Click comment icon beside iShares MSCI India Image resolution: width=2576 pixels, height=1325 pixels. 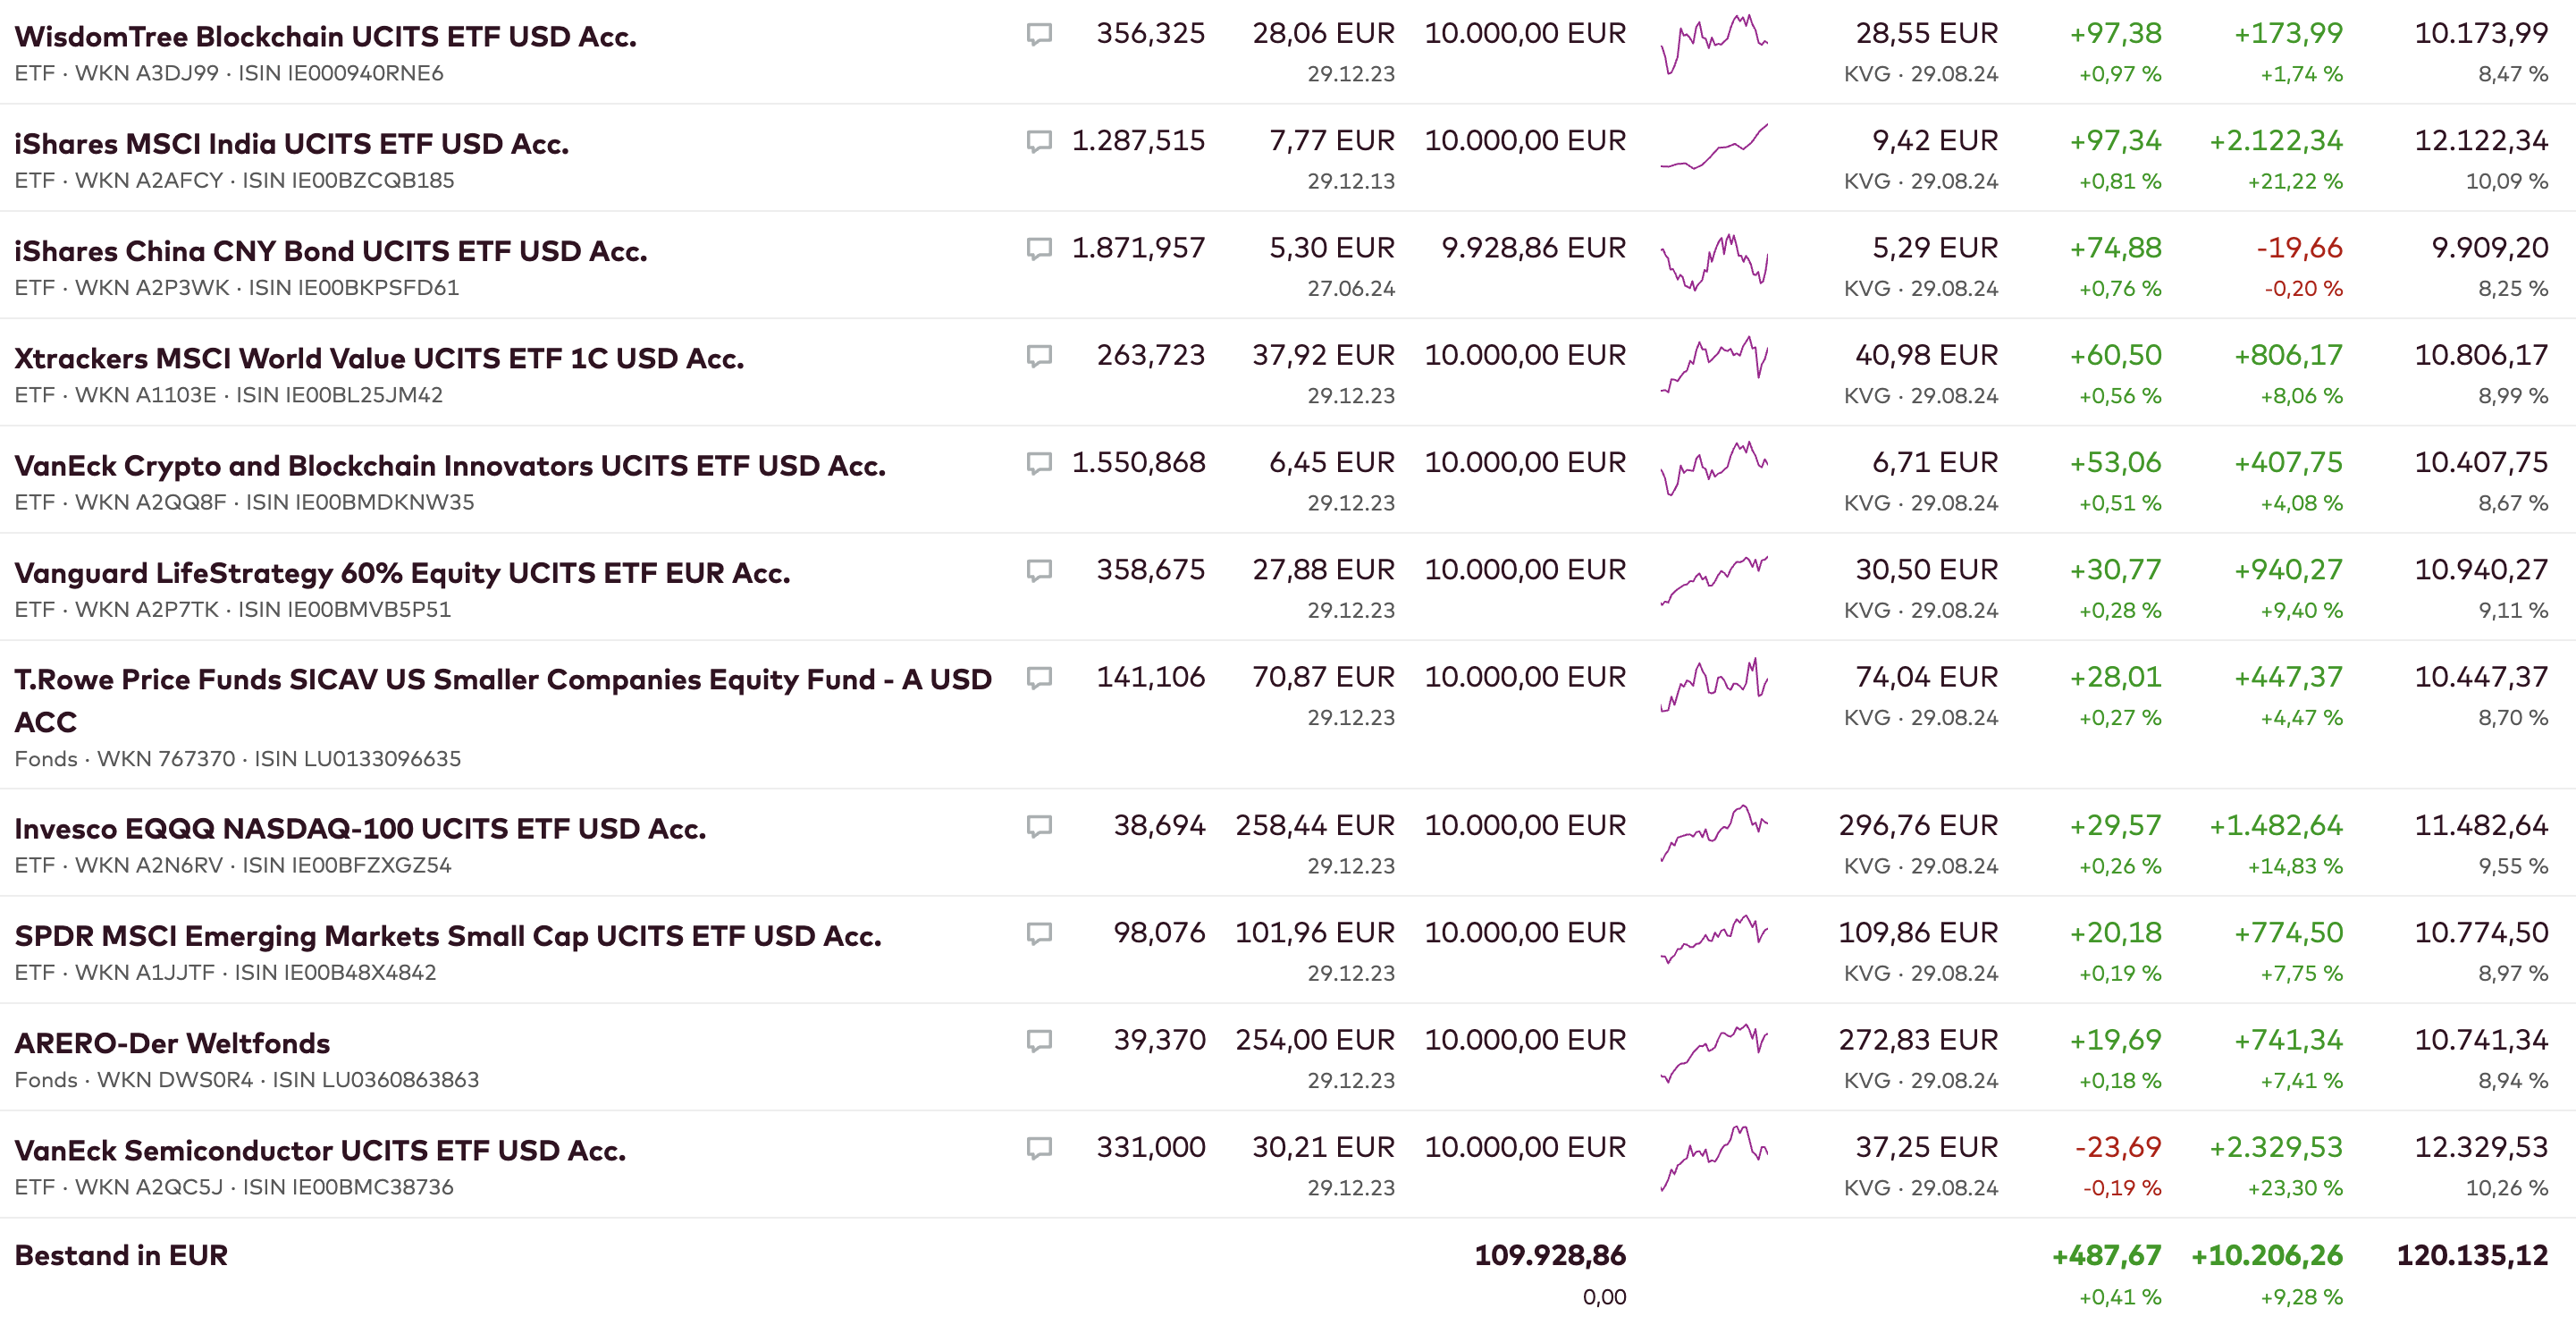1039,142
